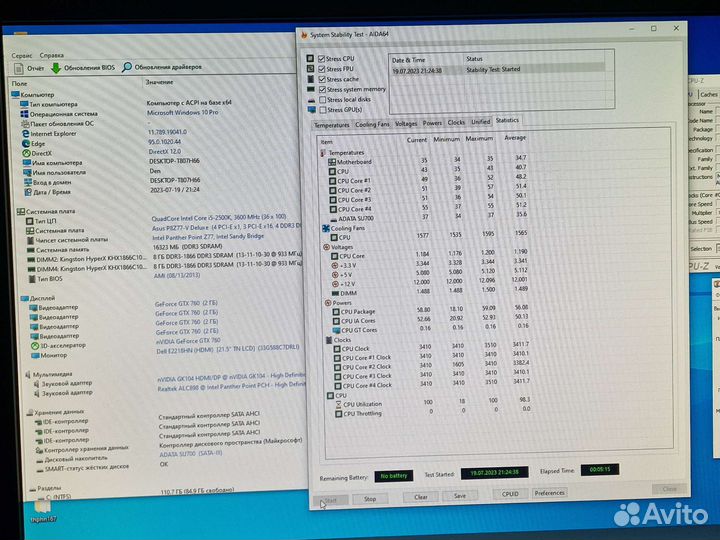This screenshot has width=720, height=540.
Task: Enable the Stress GPU(s) checkbox
Action: coord(323,110)
